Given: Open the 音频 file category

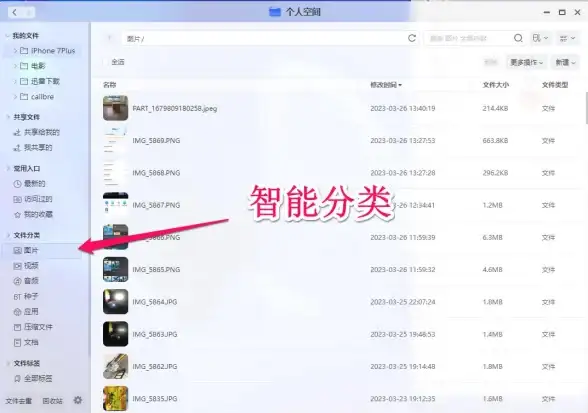Looking at the screenshot, I should click(26, 281).
